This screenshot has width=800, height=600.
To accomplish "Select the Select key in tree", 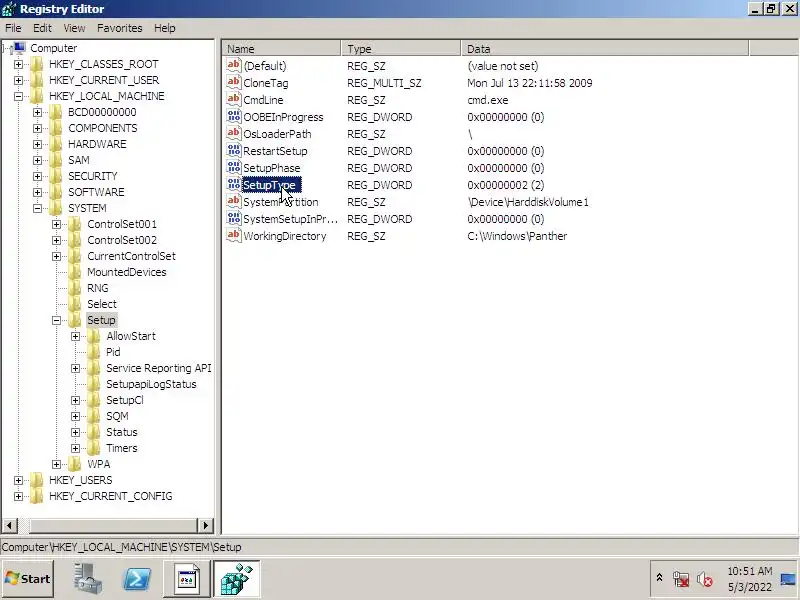I will pyautogui.click(x=102, y=304).
